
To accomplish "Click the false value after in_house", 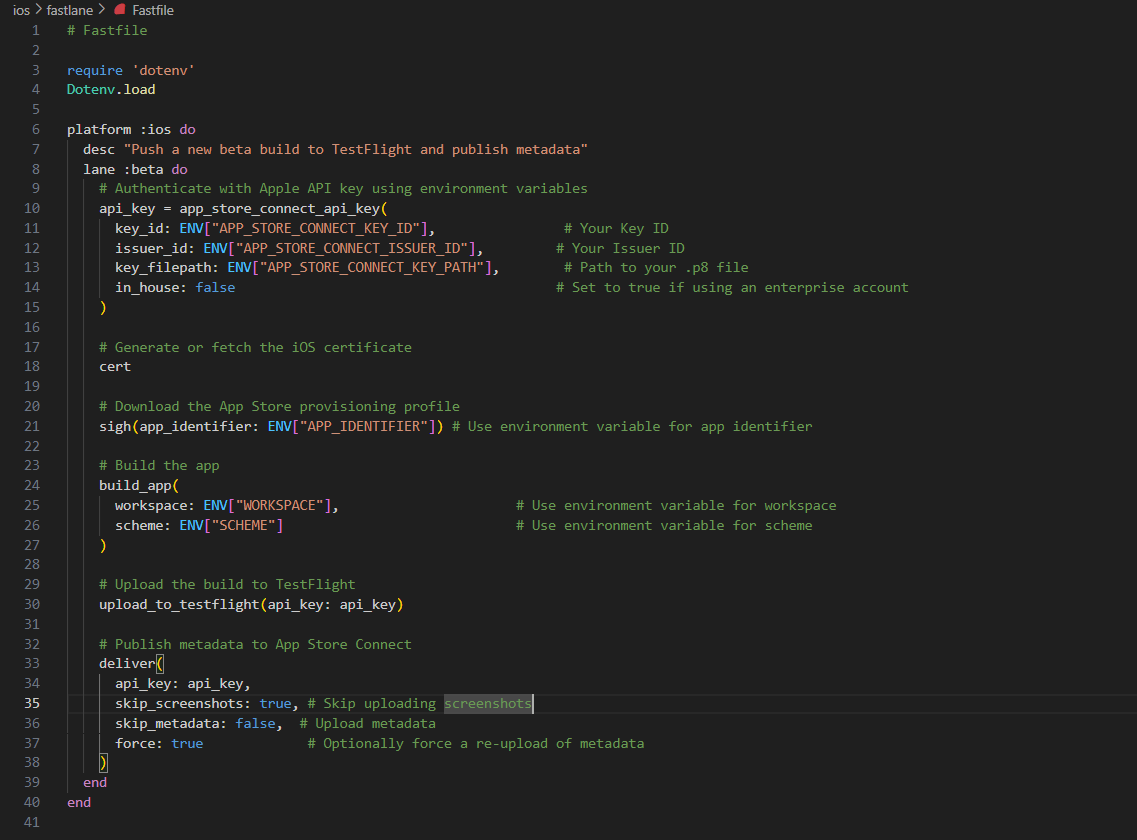I will coord(218,287).
